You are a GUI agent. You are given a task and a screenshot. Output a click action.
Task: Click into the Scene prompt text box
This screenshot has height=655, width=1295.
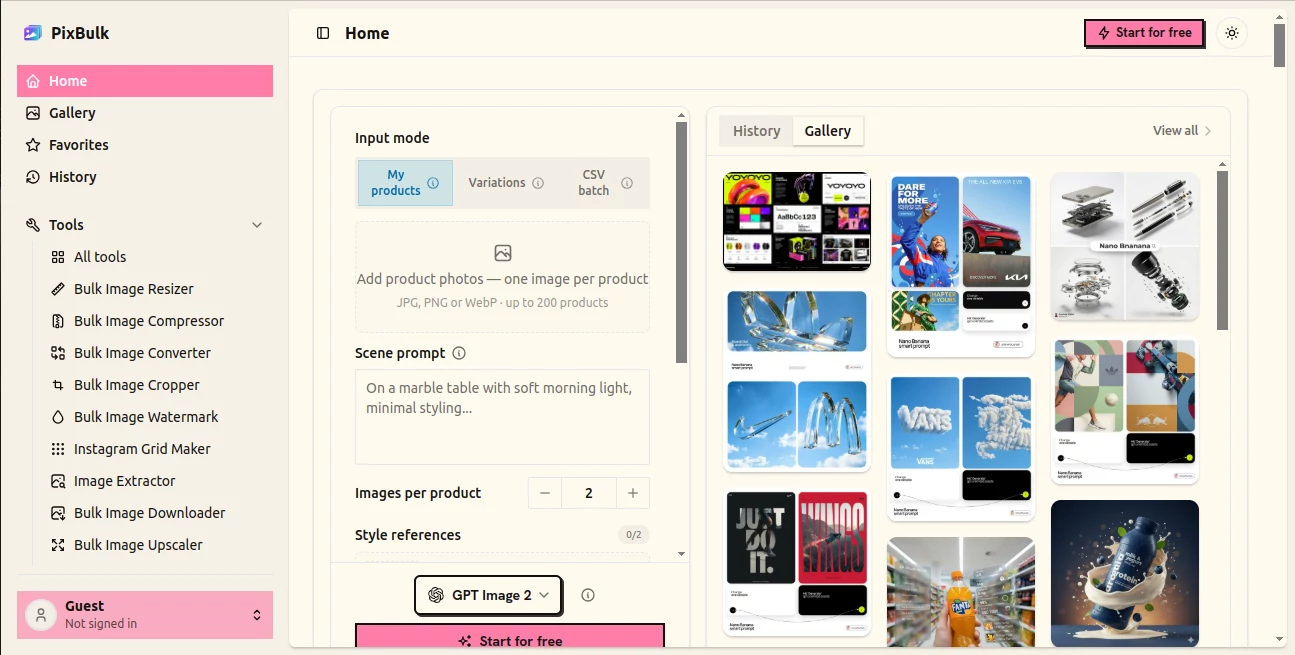tap(502, 417)
